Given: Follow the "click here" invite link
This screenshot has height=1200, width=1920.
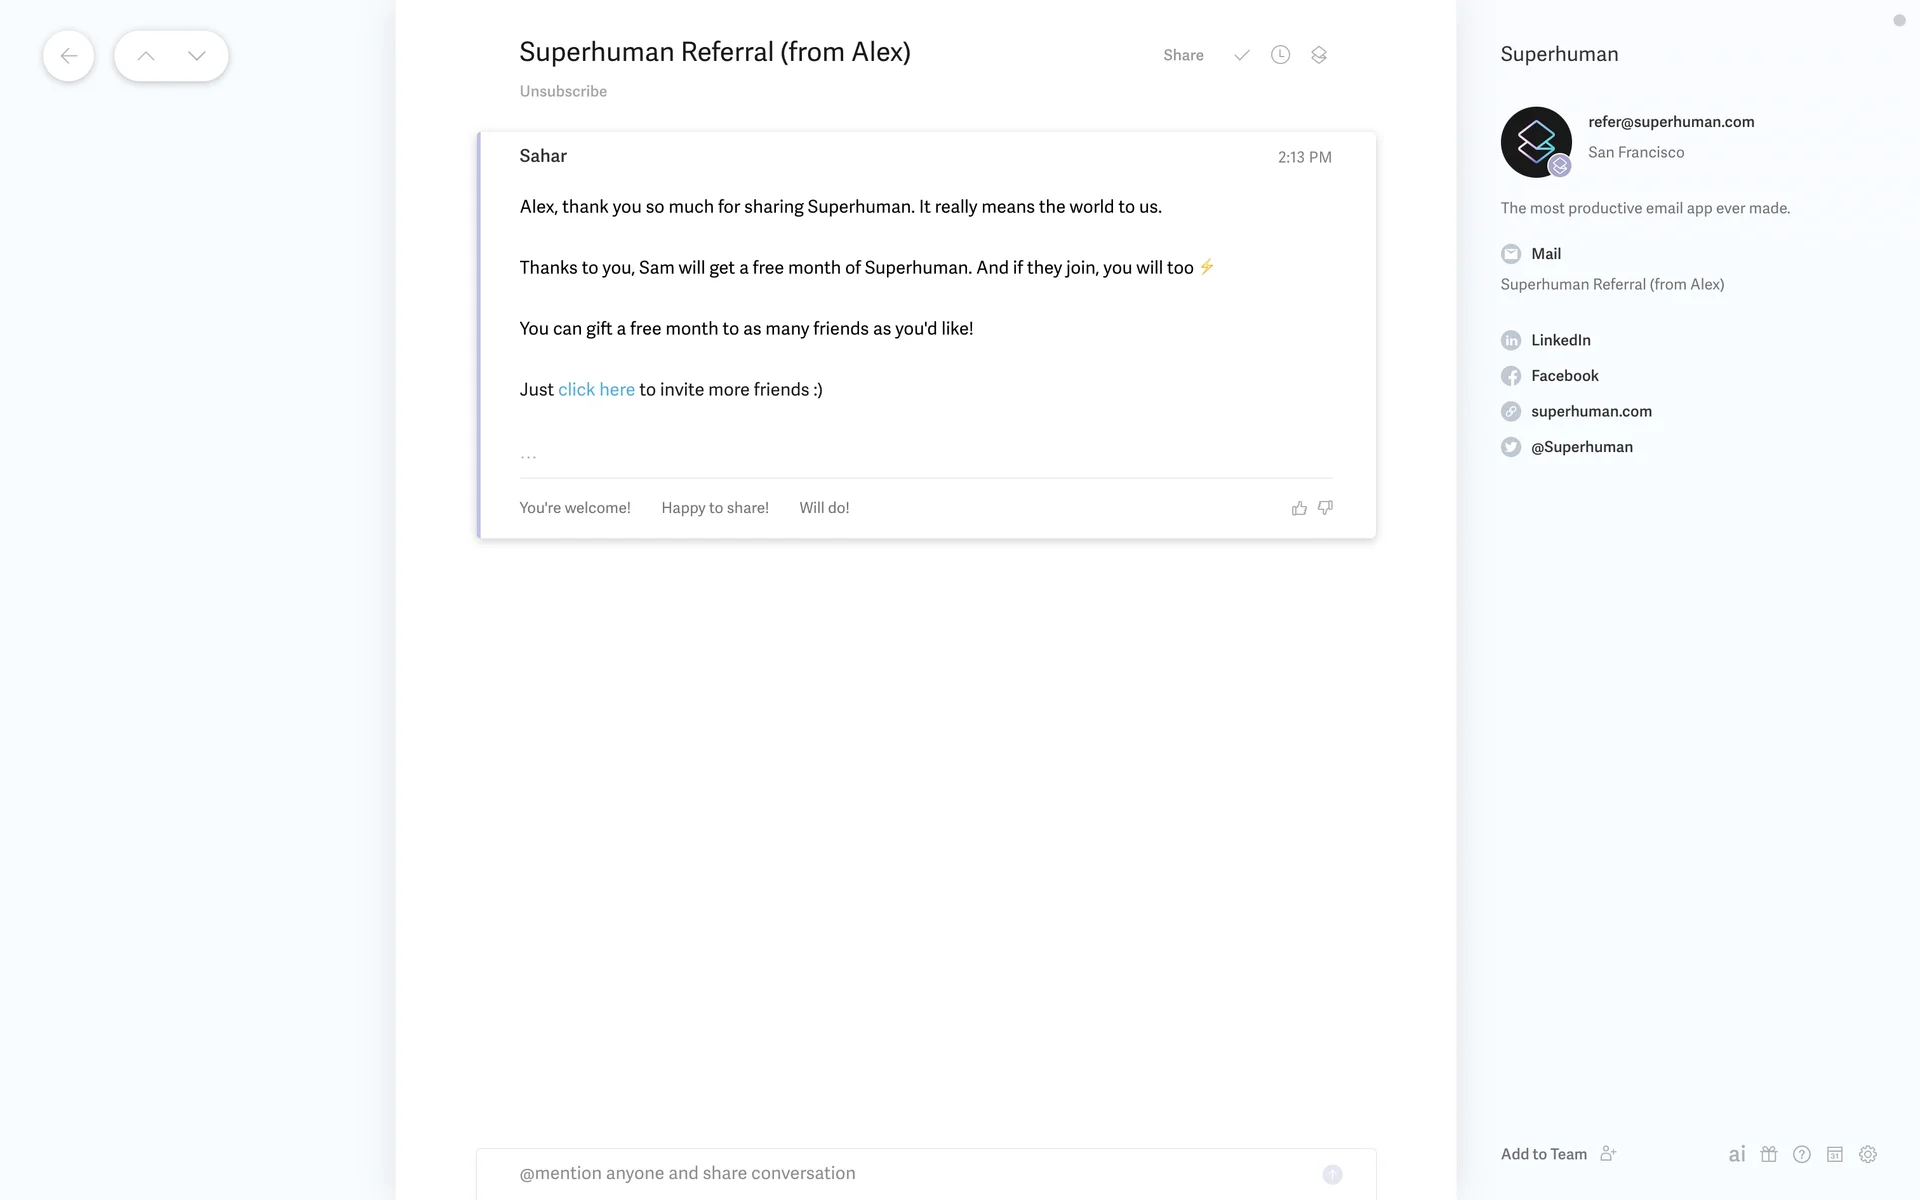Looking at the screenshot, I should 596,390.
